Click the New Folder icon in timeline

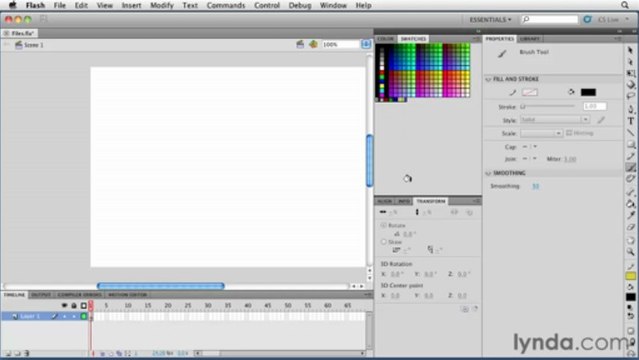point(17,353)
